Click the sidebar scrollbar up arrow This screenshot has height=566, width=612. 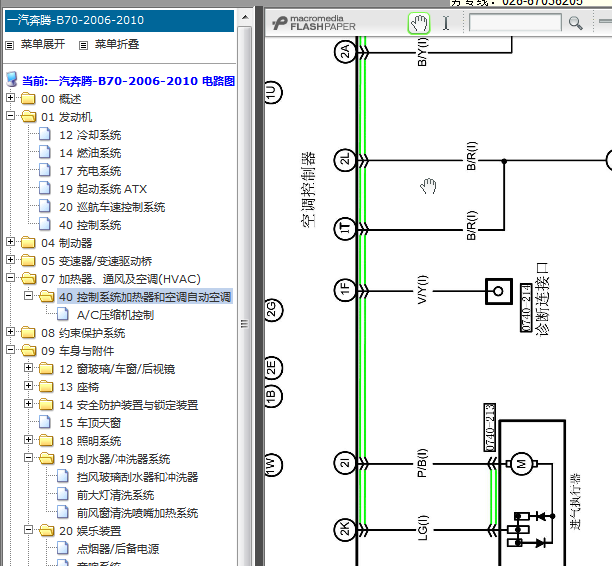[x=245, y=18]
